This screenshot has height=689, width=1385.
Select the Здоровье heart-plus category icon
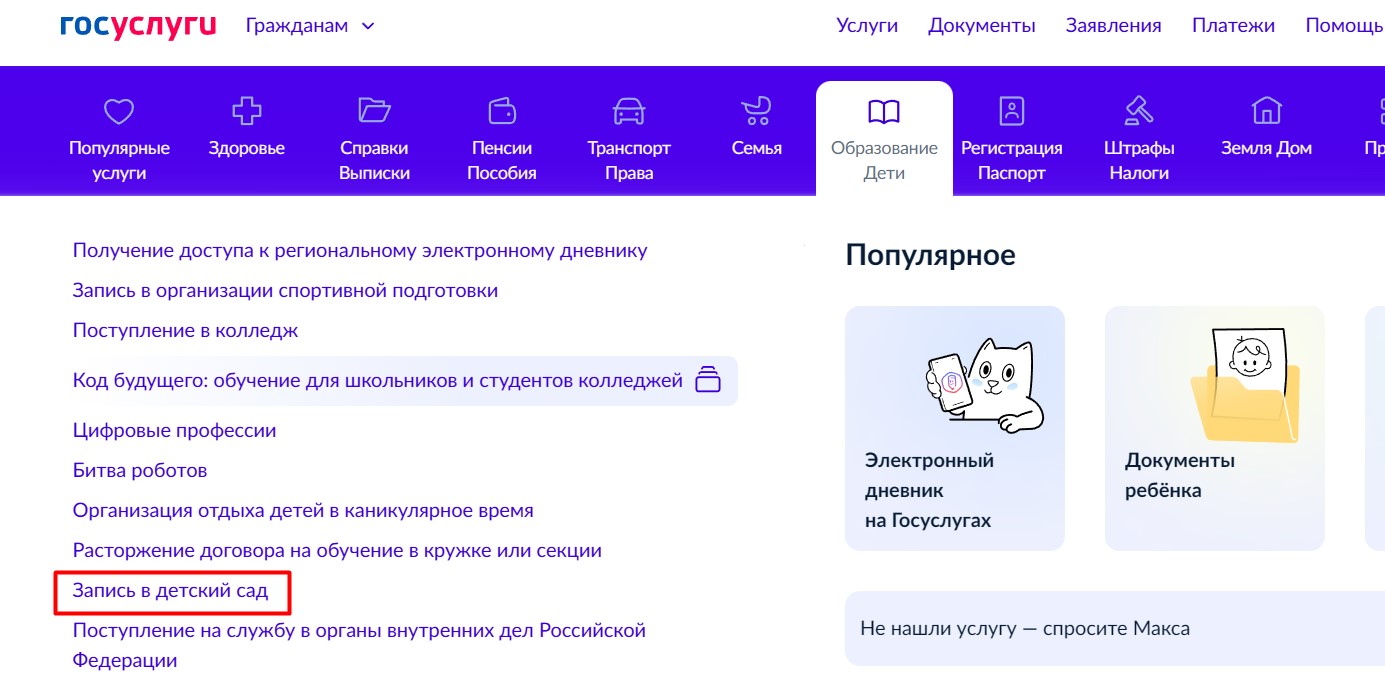(x=245, y=110)
